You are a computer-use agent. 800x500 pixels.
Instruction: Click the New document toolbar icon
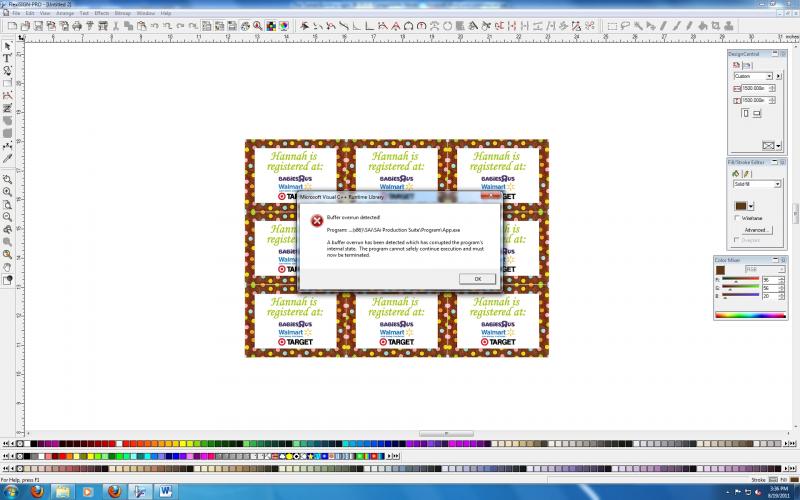click(12, 26)
